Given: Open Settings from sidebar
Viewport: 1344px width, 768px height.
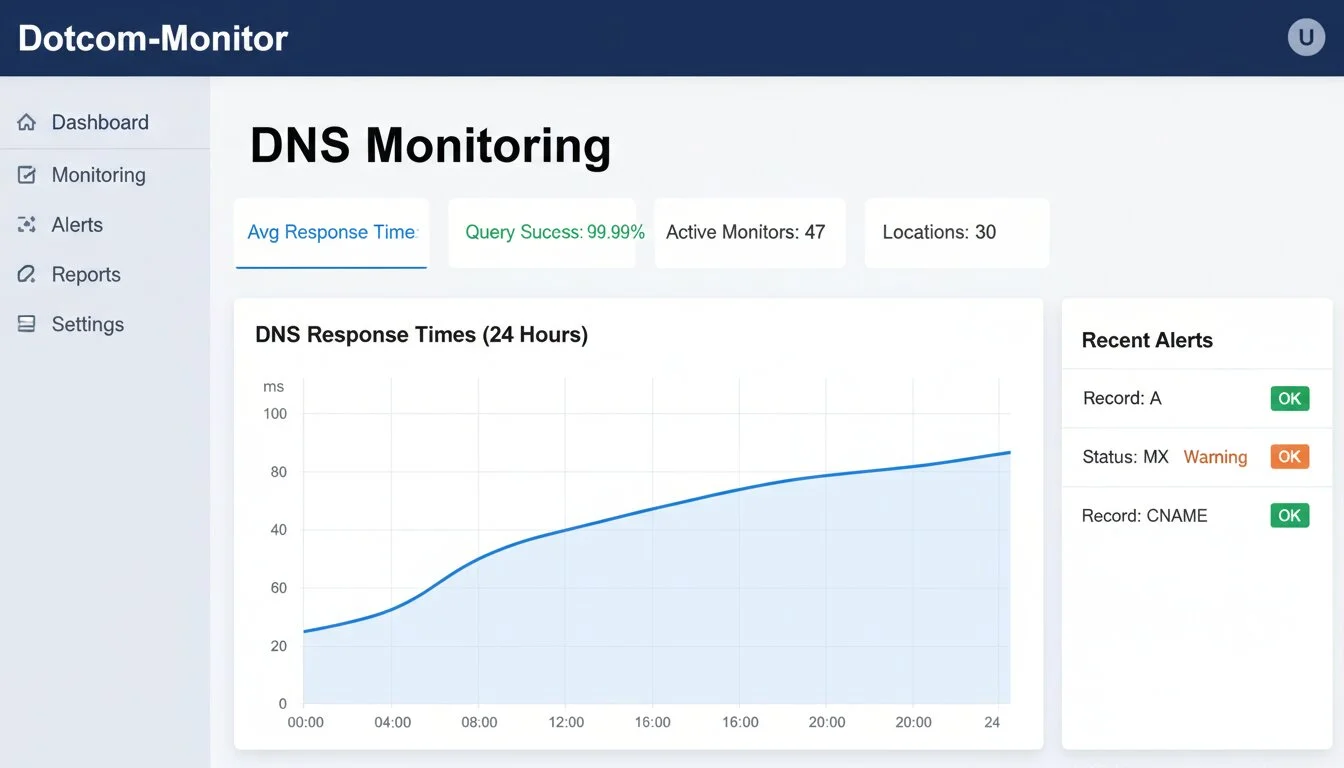Looking at the screenshot, I should coord(88,325).
